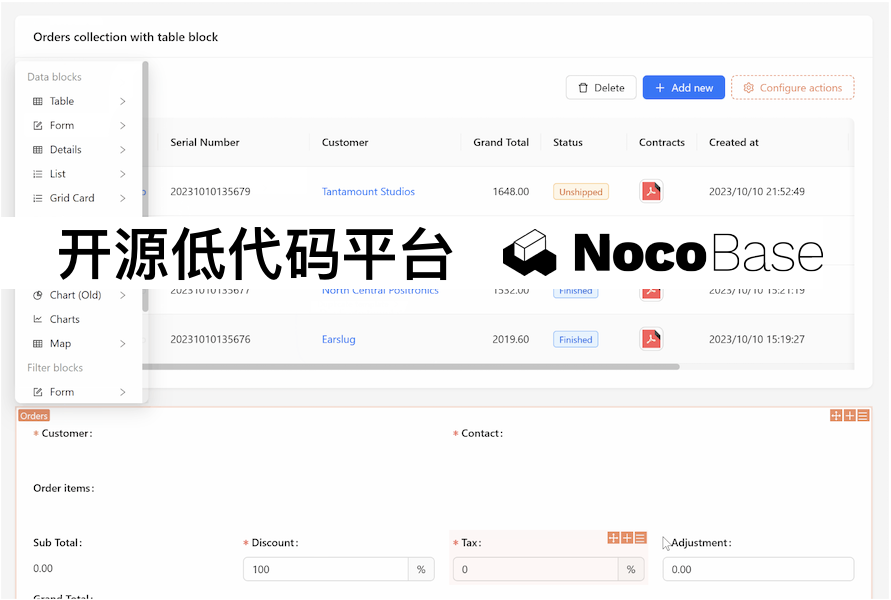Click the 2019.60 grand total cell

click(x=510, y=339)
